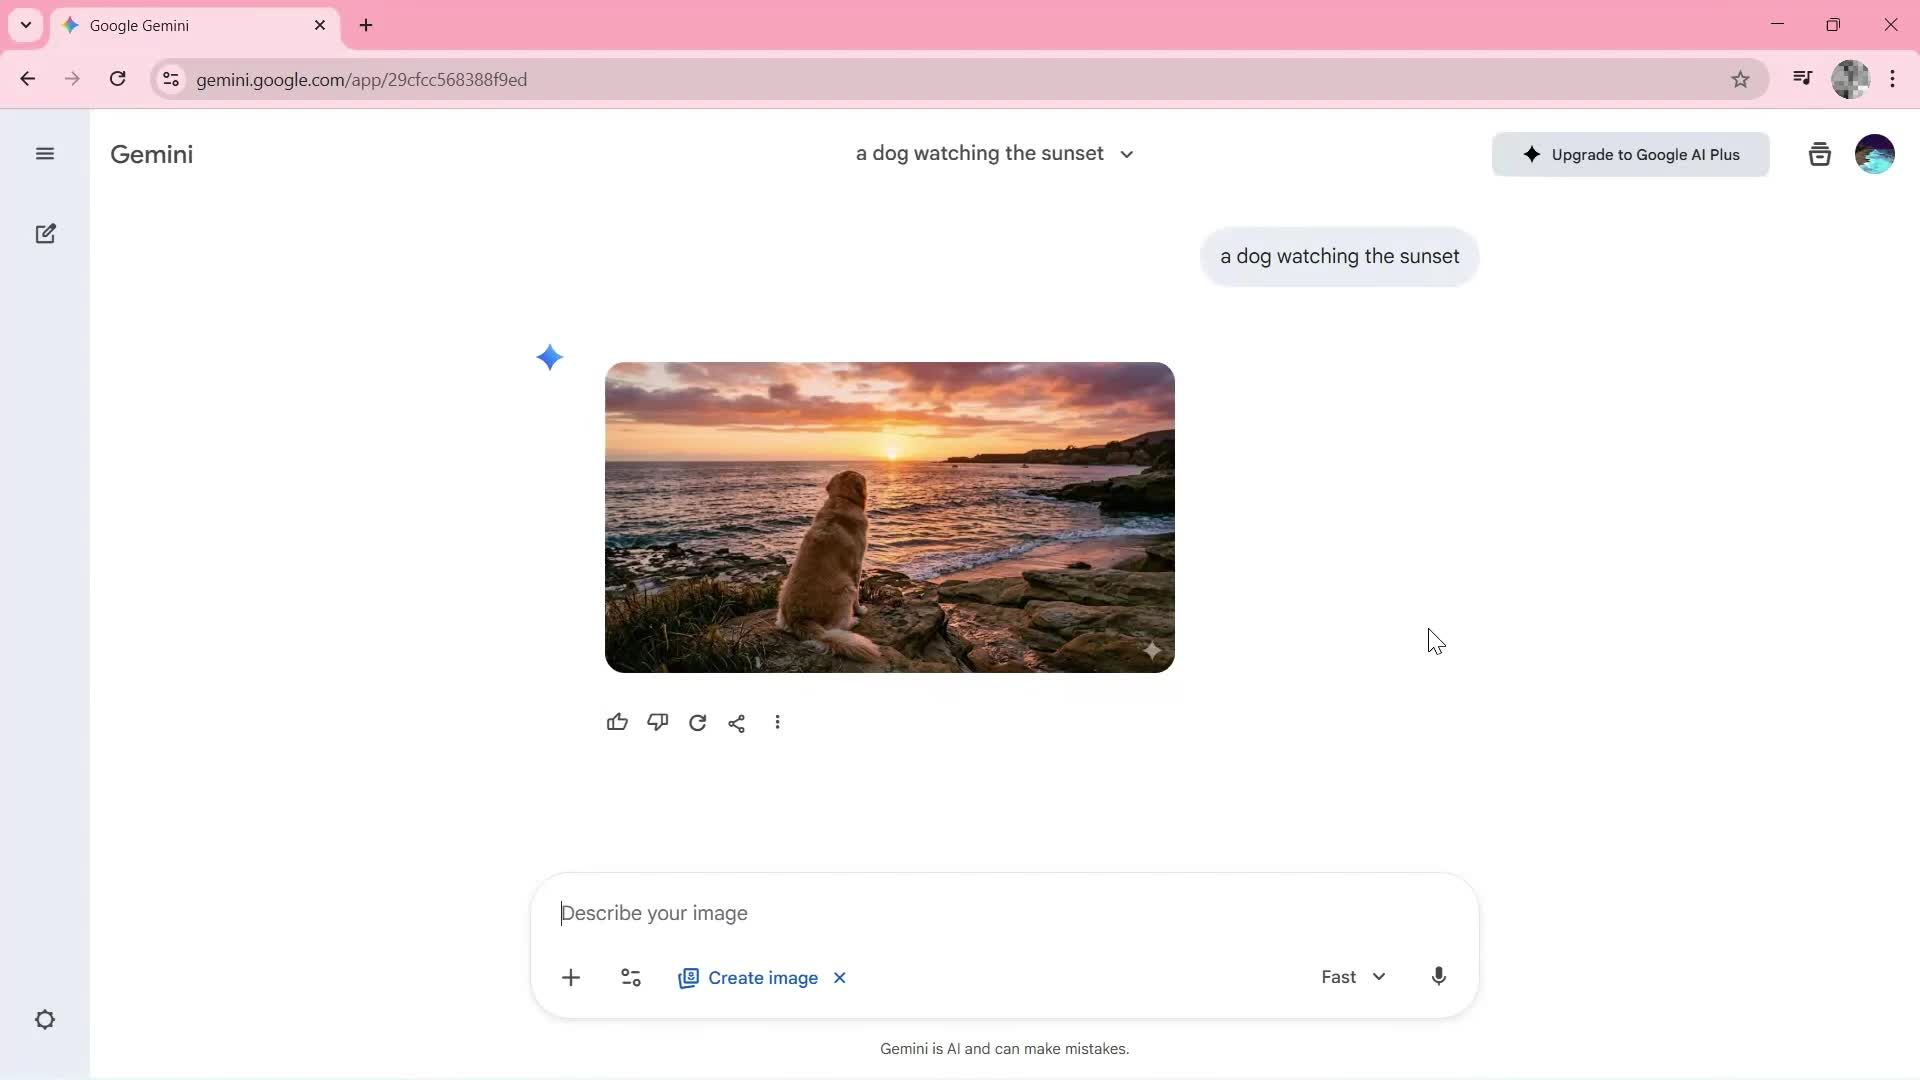The height and width of the screenshot is (1080, 1920).
Task: Open the microphone for voice input
Action: point(1438,977)
